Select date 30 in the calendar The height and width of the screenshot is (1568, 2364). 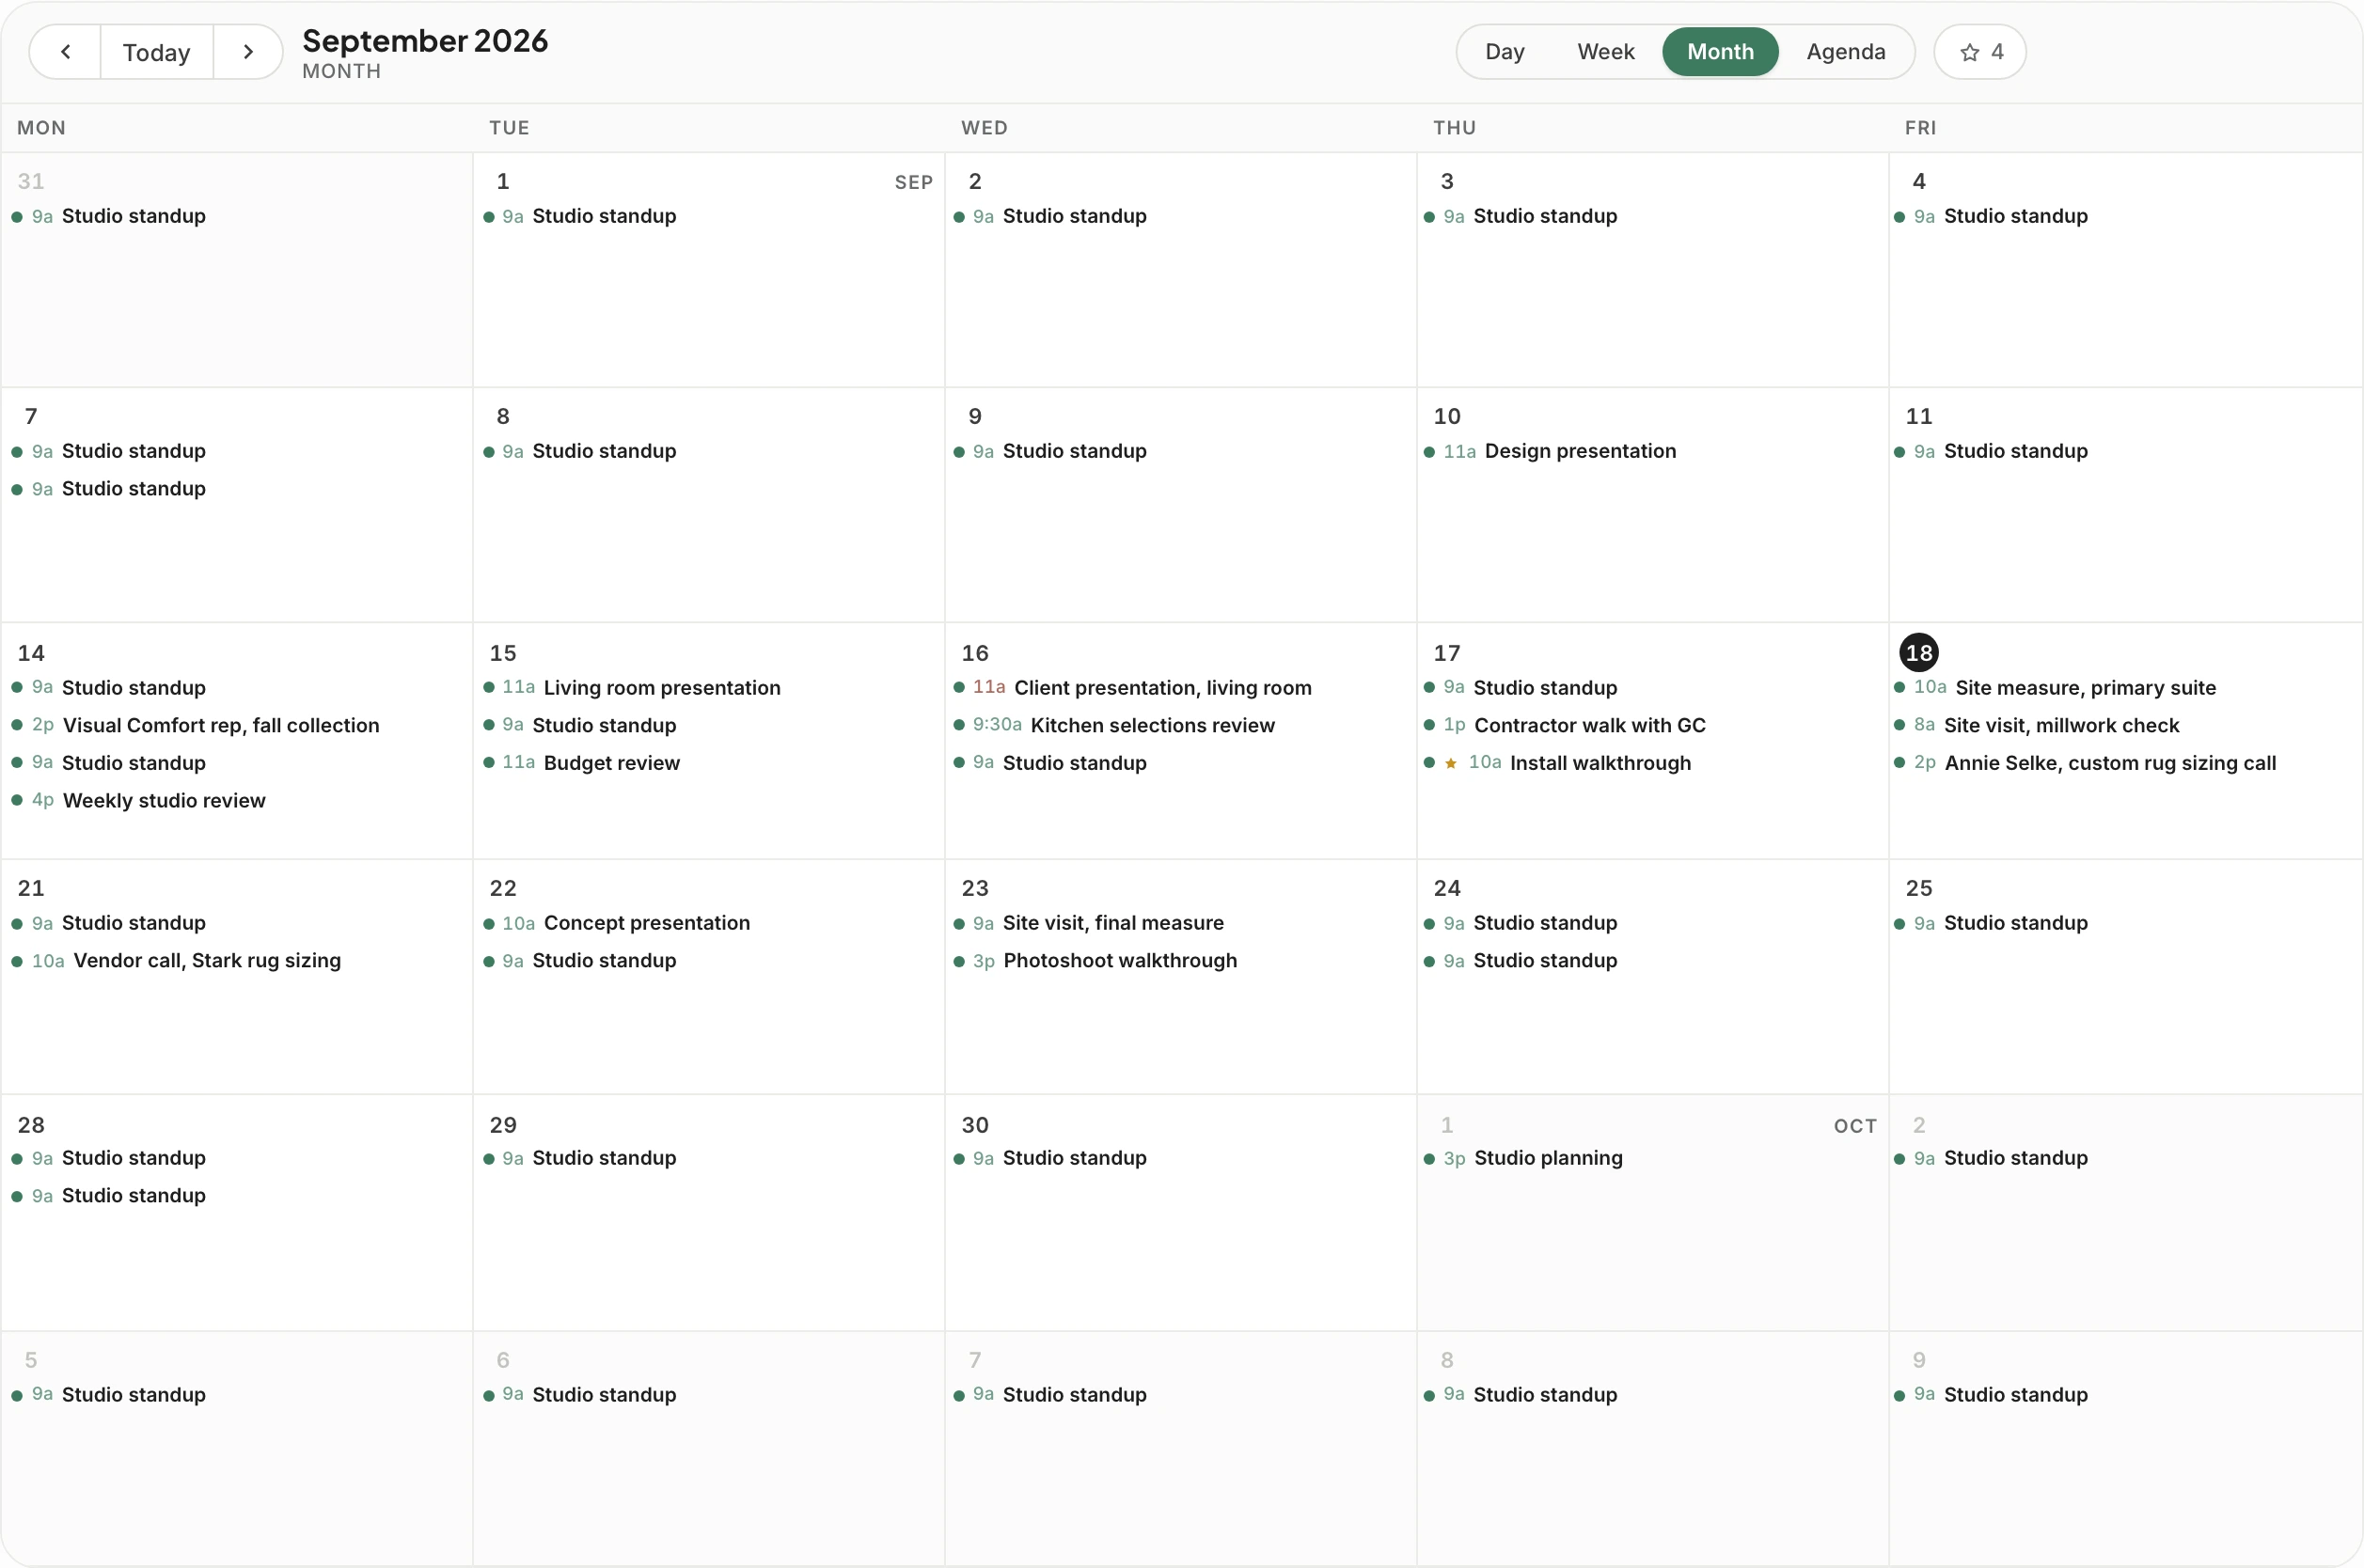click(974, 1125)
